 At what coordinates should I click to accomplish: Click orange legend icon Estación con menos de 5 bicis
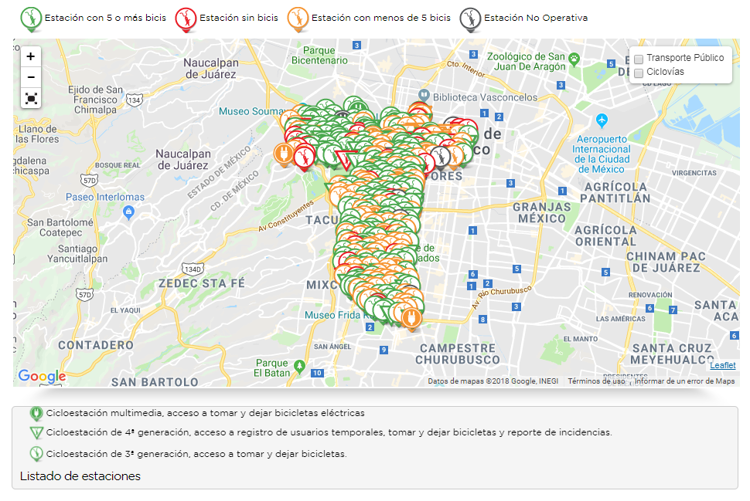point(298,19)
